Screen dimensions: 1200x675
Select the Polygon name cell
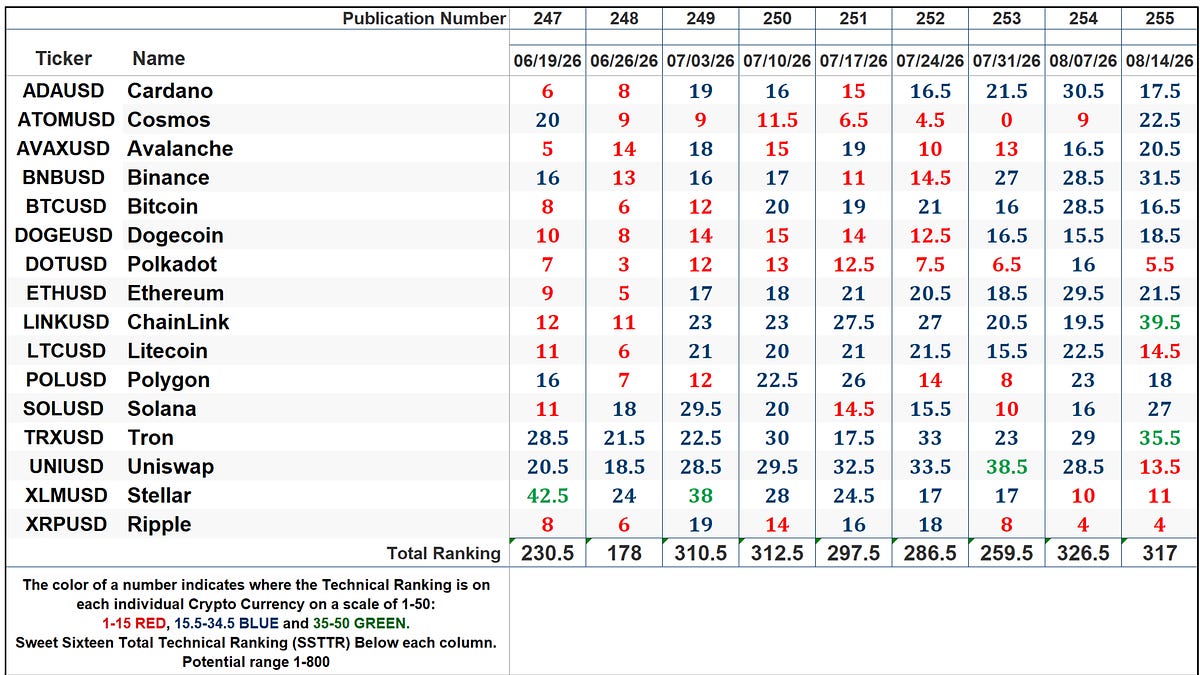click(x=168, y=381)
